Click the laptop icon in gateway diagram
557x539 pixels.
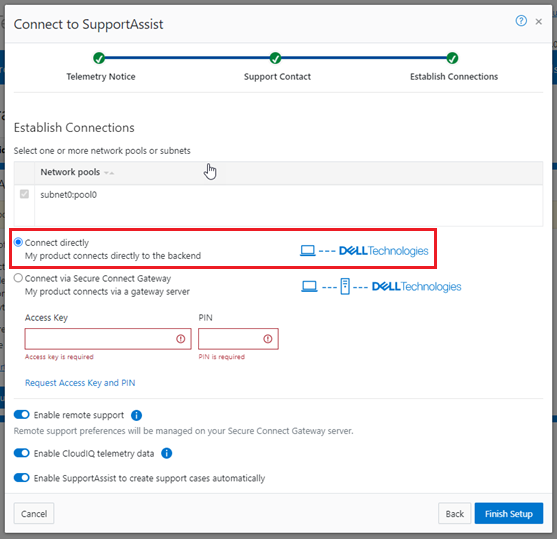[x=309, y=286]
